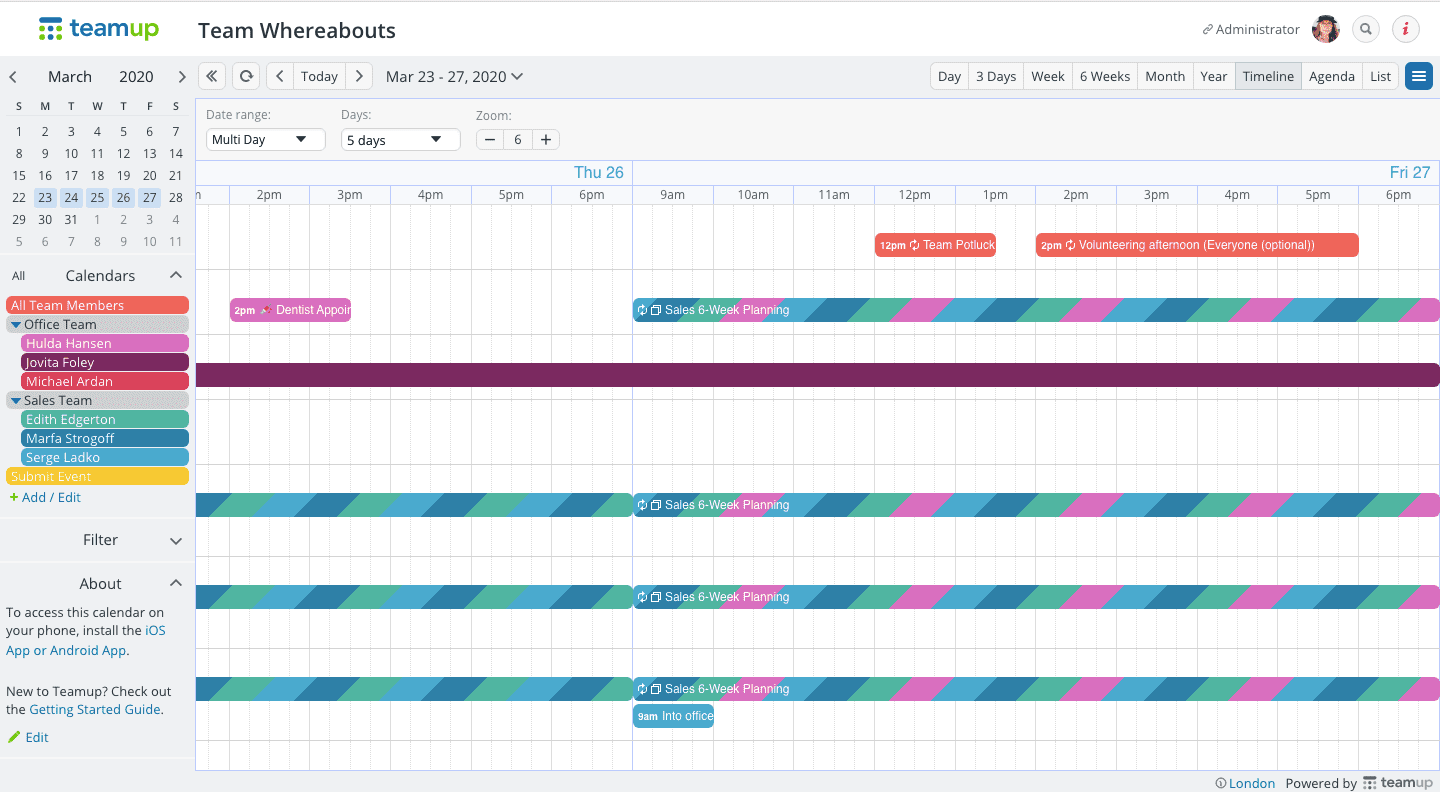The width and height of the screenshot is (1440, 792).
Task: Toggle Hulda Hansen calendar visibility
Action: tap(104, 343)
